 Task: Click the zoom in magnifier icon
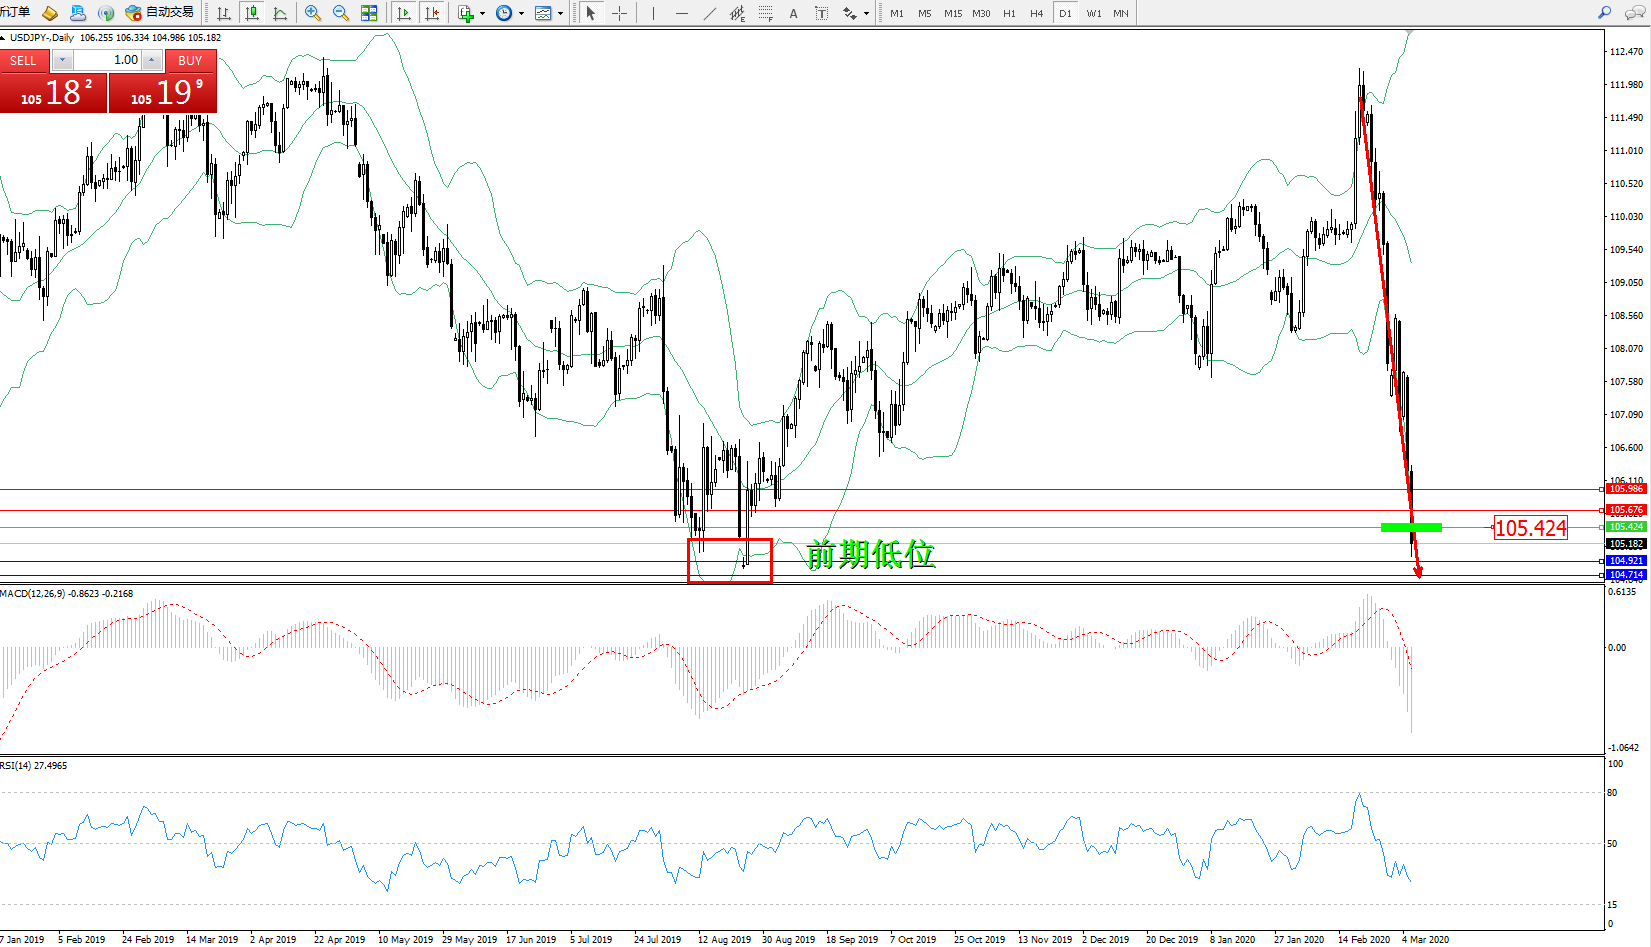click(x=313, y=13)
